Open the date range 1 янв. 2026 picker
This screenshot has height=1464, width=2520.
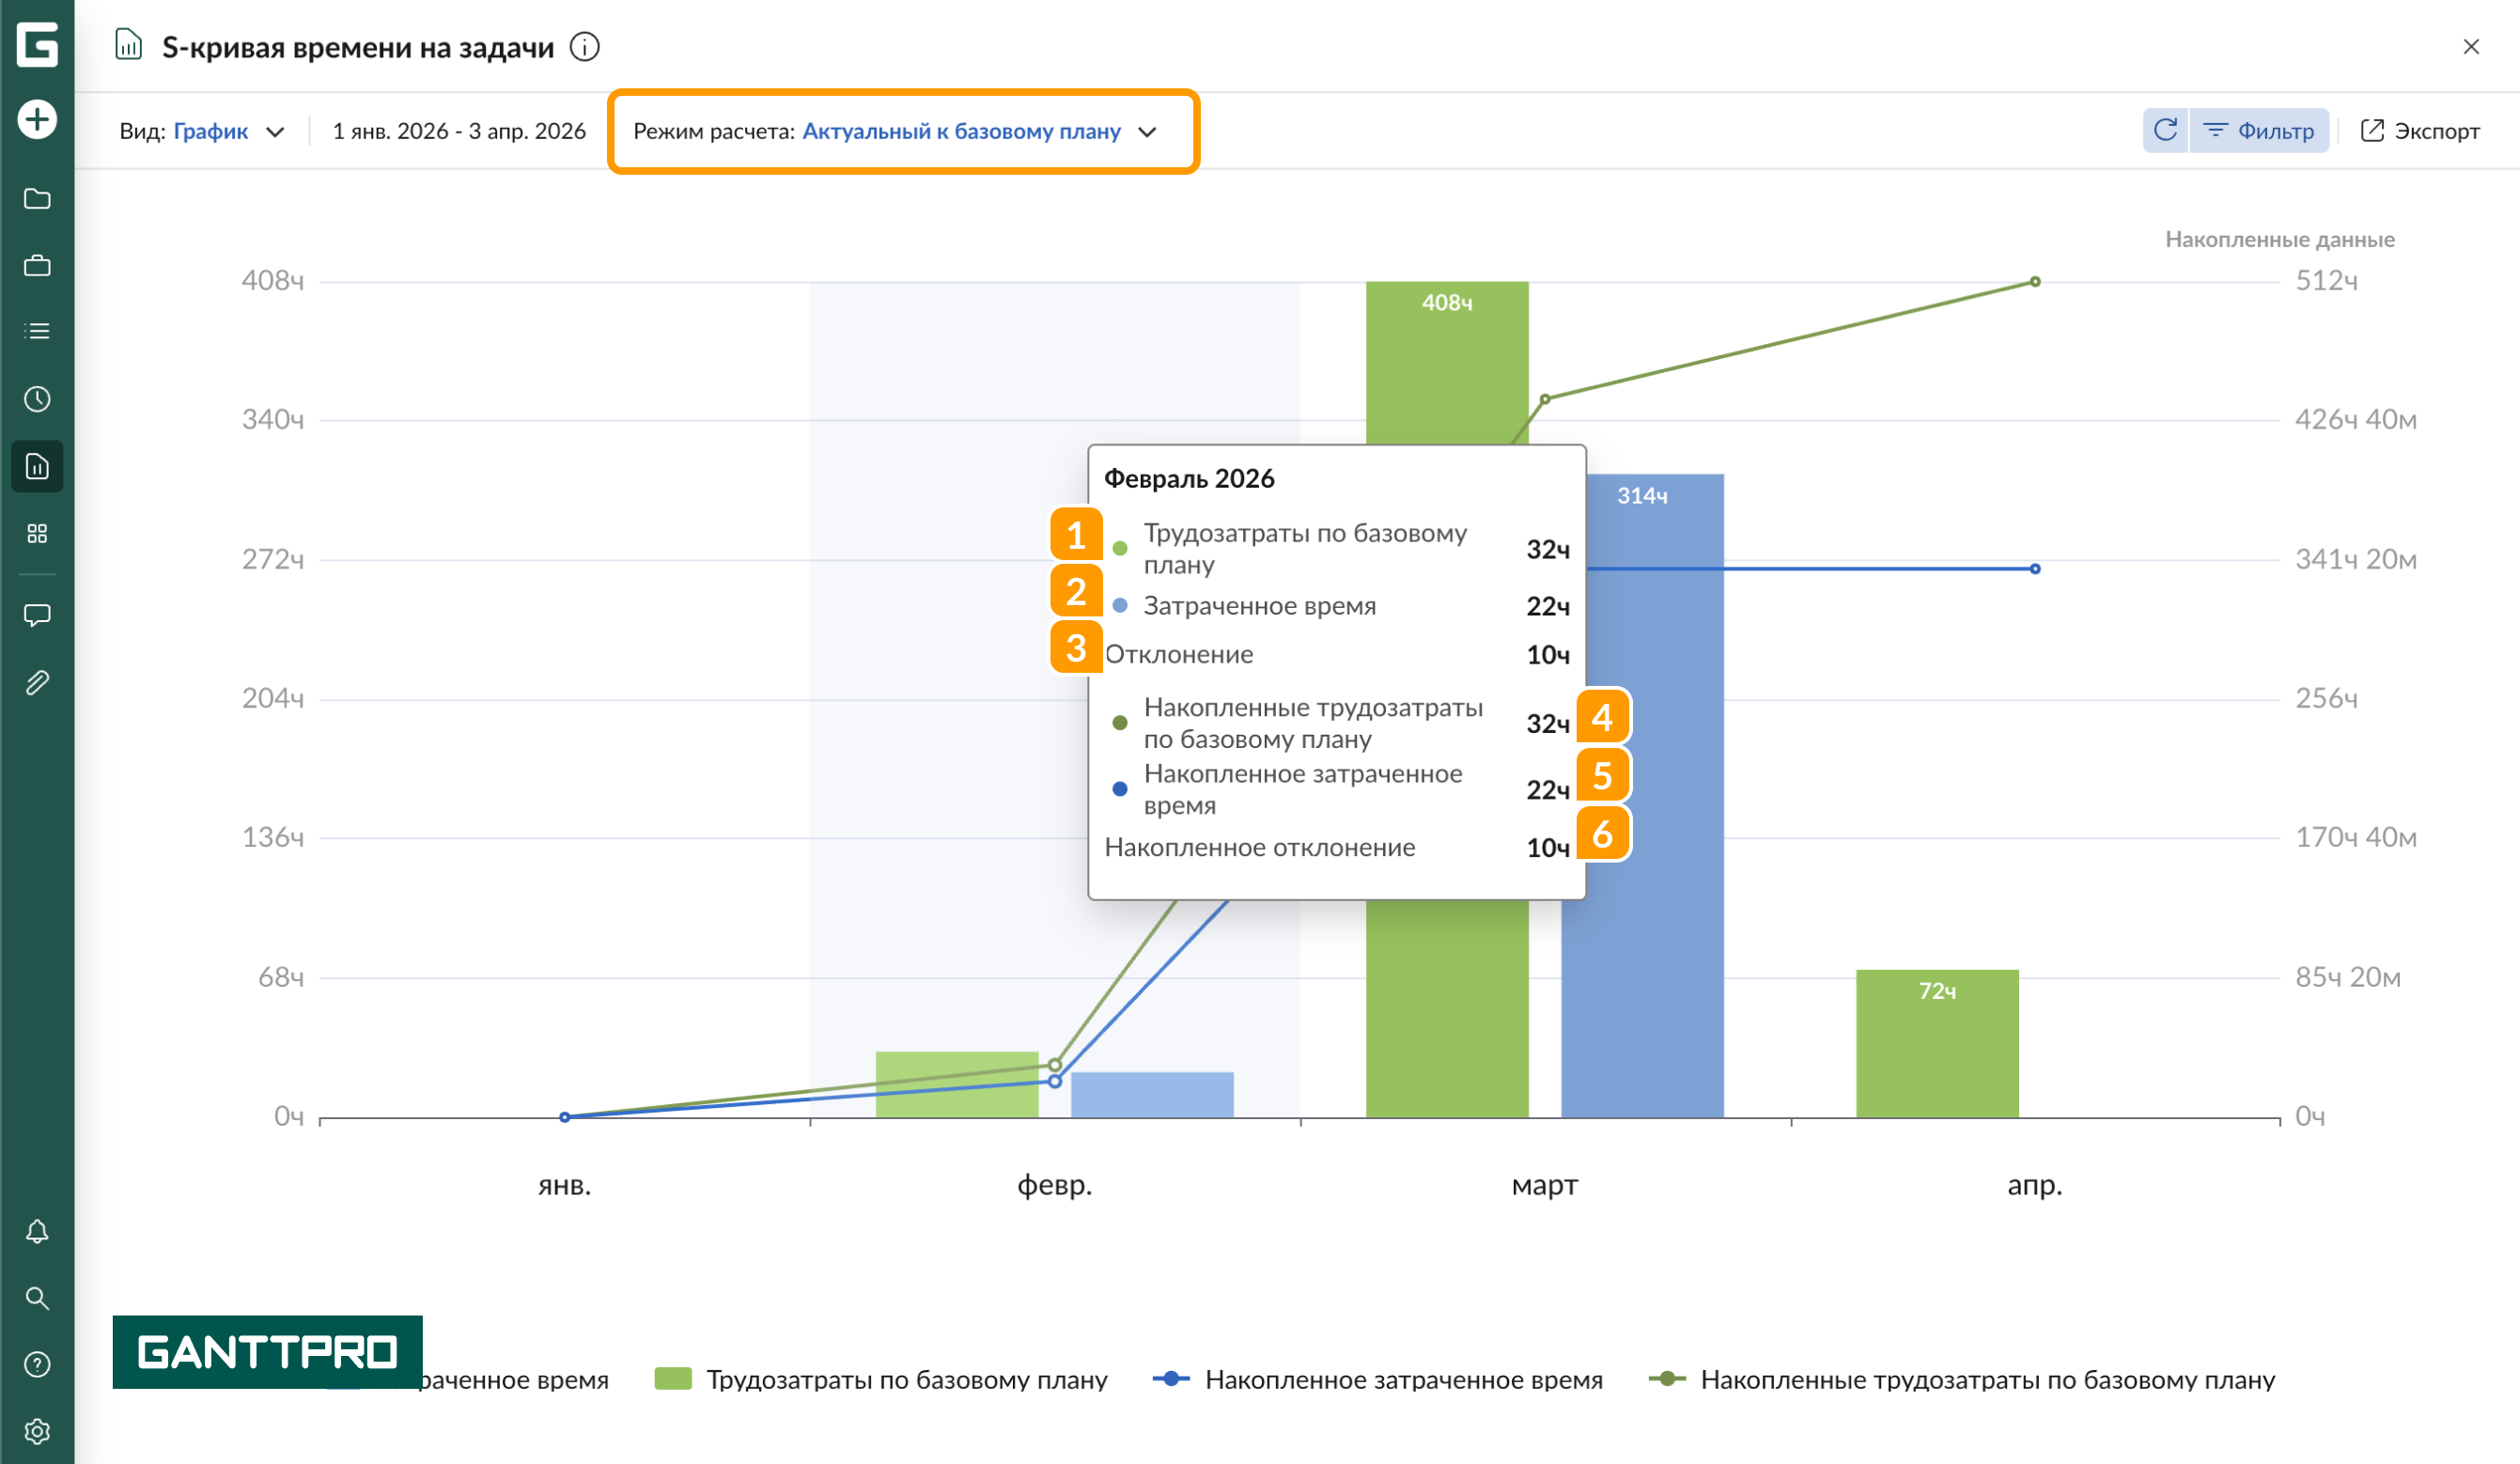pyautogui.click(x=459, y=131)
